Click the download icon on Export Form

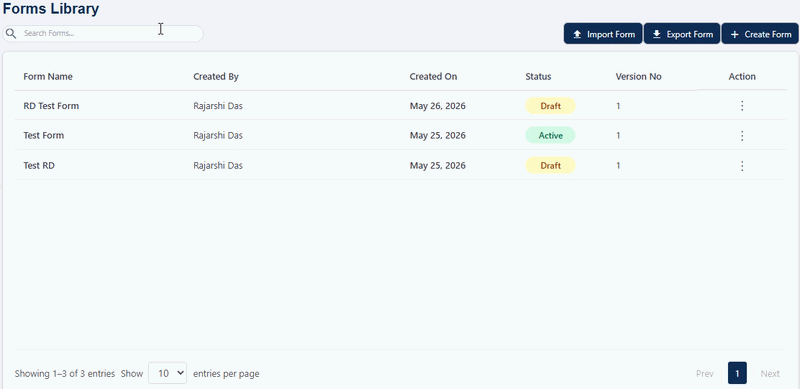[x=657, y=34]
